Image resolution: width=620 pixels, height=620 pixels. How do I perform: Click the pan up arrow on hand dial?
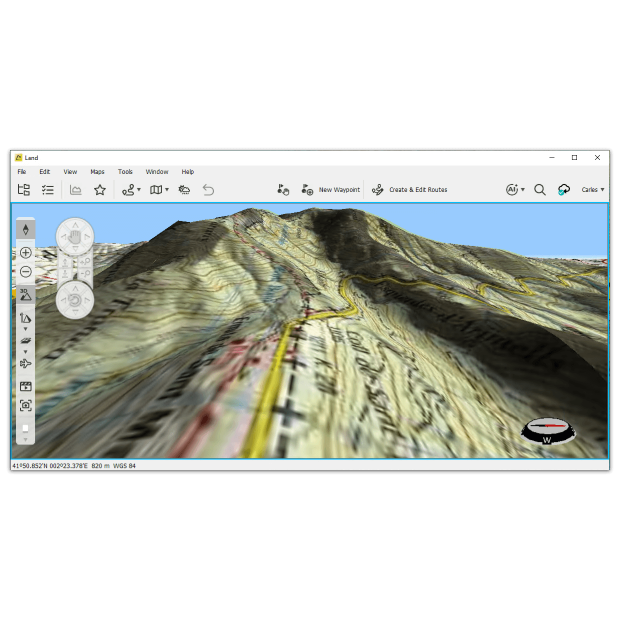(75, 225)
